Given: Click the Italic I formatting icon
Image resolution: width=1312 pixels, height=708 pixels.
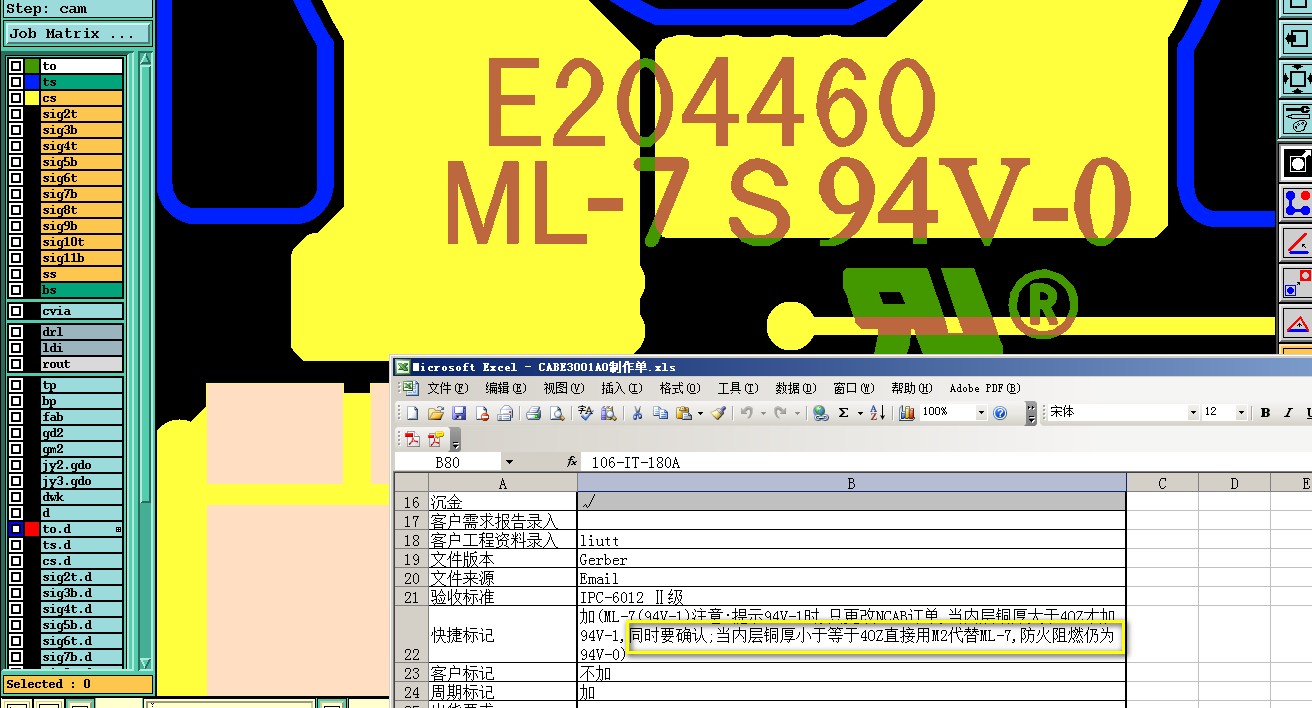Looking at the screenshot, I should tap(1288, 413).
